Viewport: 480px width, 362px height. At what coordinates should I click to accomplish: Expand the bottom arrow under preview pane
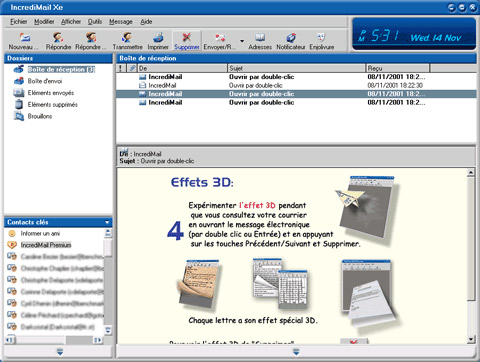coord(296,352)
